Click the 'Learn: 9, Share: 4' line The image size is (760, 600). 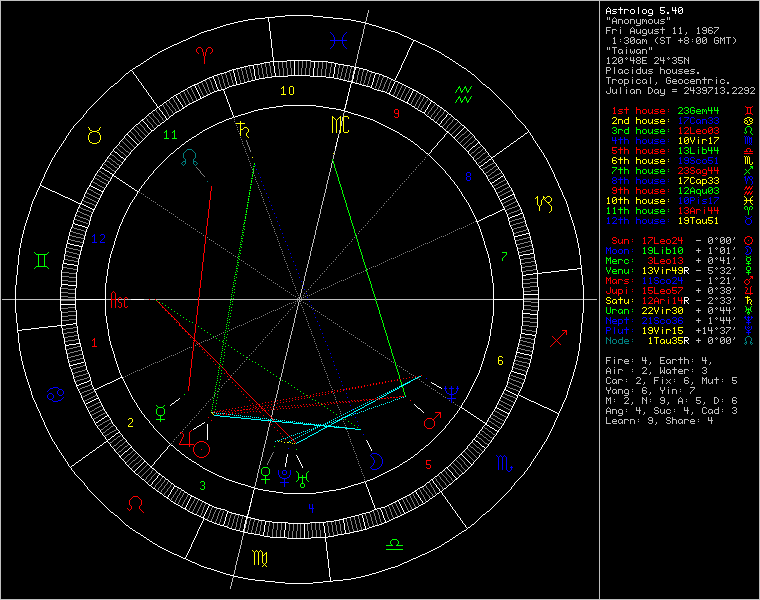tap(659, 421)
